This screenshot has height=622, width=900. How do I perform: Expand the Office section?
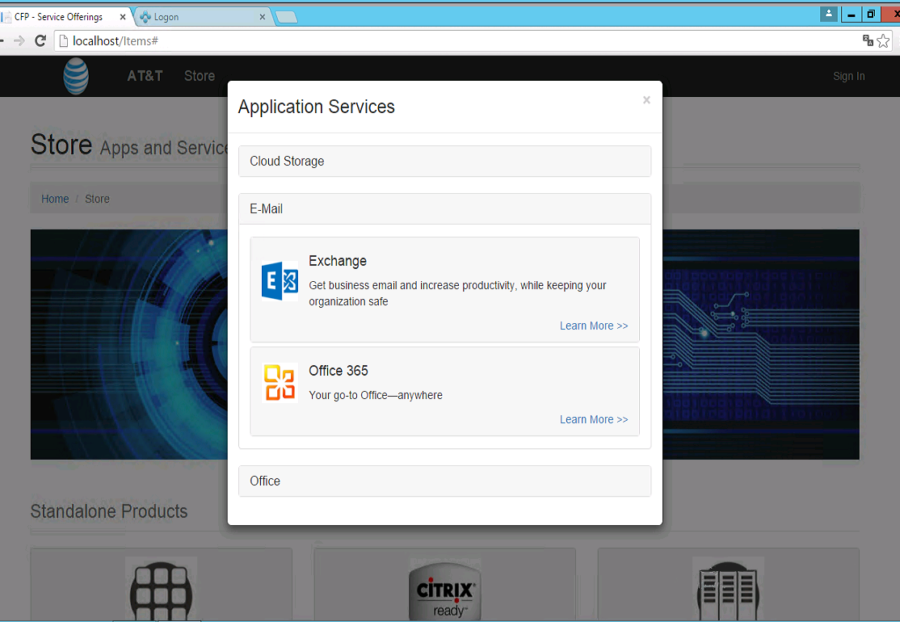[444, 481]
